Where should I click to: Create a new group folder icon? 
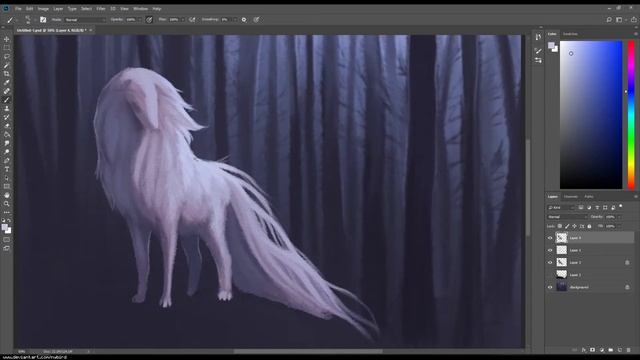[x=611, y=350]
